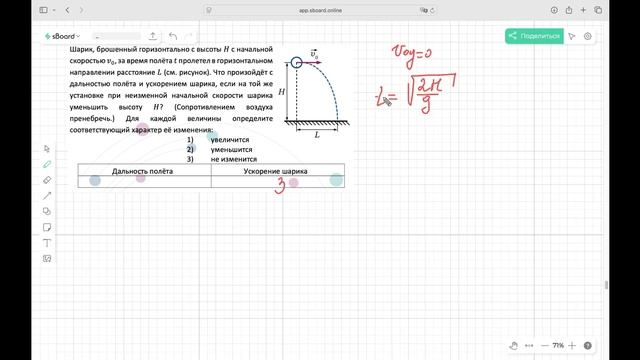Select the line arrow tool
The image size is (640, 360).
click(x=47, y=196)
